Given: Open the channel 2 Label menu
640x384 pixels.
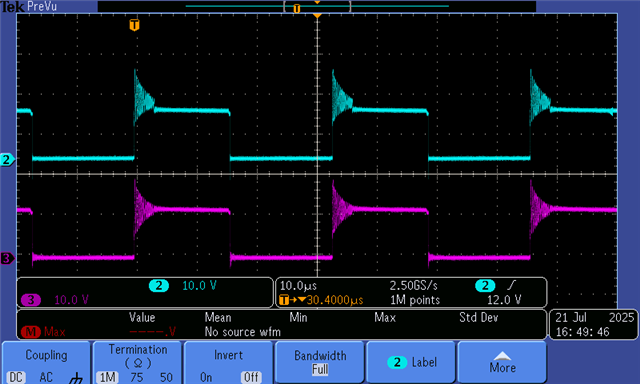Looking at the screenshot, I should 411,362.
